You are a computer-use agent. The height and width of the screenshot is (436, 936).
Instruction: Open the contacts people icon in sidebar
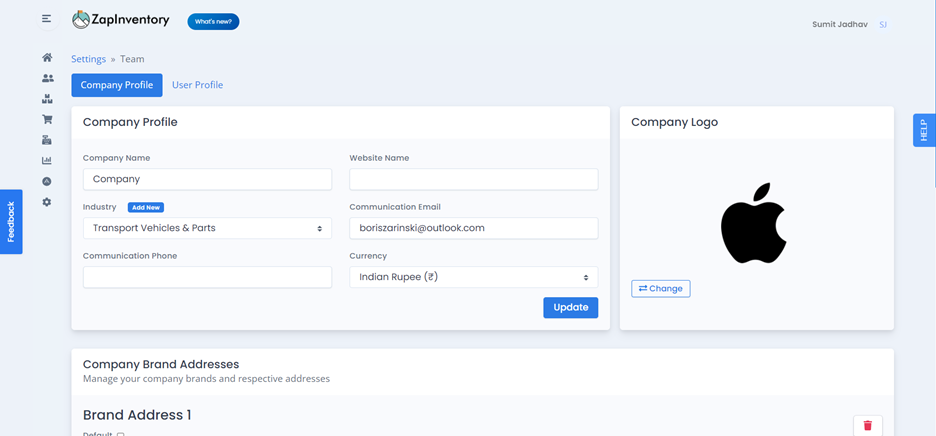click(x=47, y=78)
